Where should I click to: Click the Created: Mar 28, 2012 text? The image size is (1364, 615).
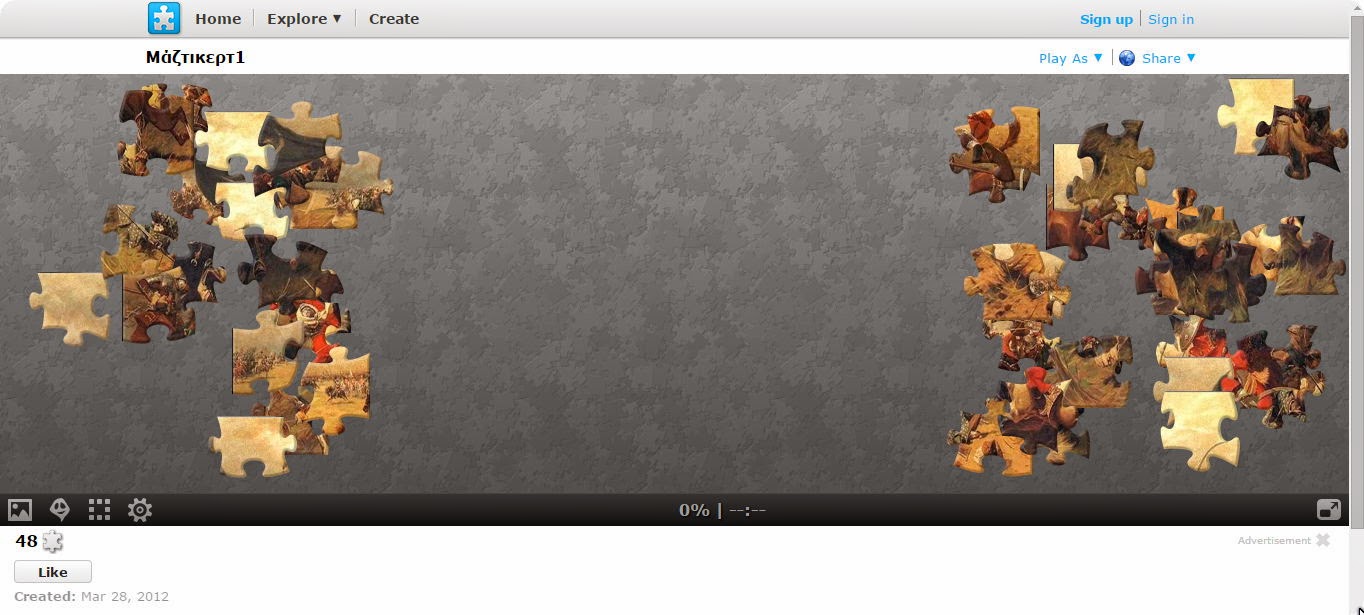pos(91,596)
